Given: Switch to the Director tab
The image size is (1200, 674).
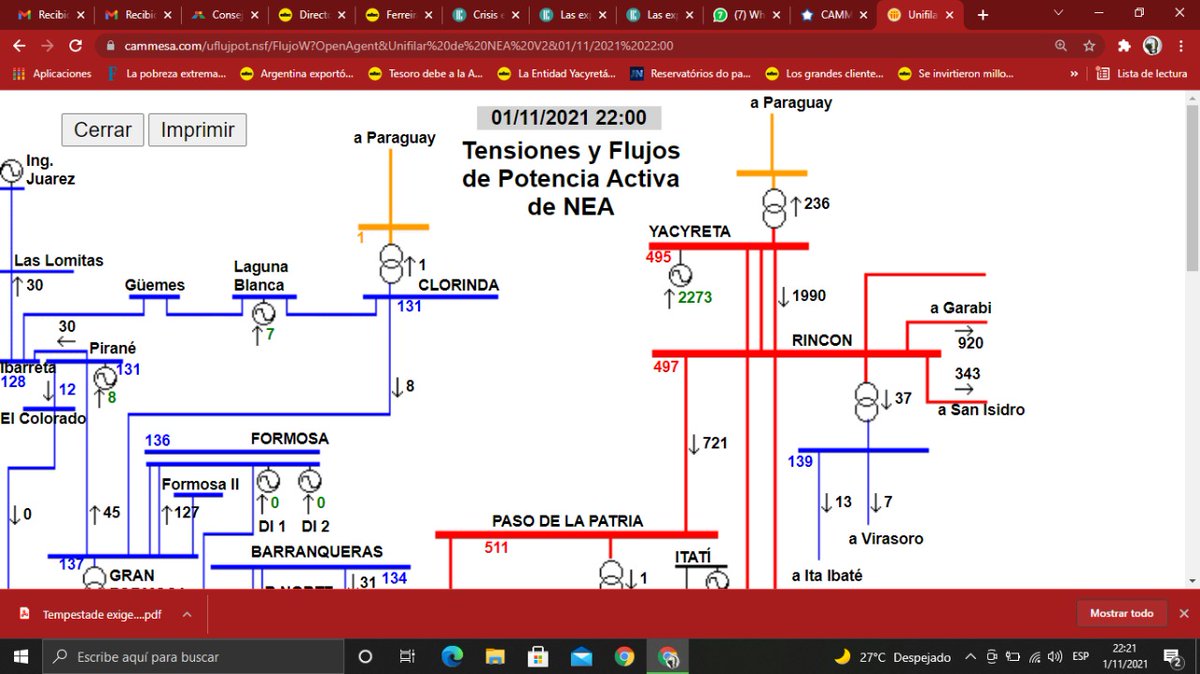Looking at the screenshot, I should (x=313, y=15).
